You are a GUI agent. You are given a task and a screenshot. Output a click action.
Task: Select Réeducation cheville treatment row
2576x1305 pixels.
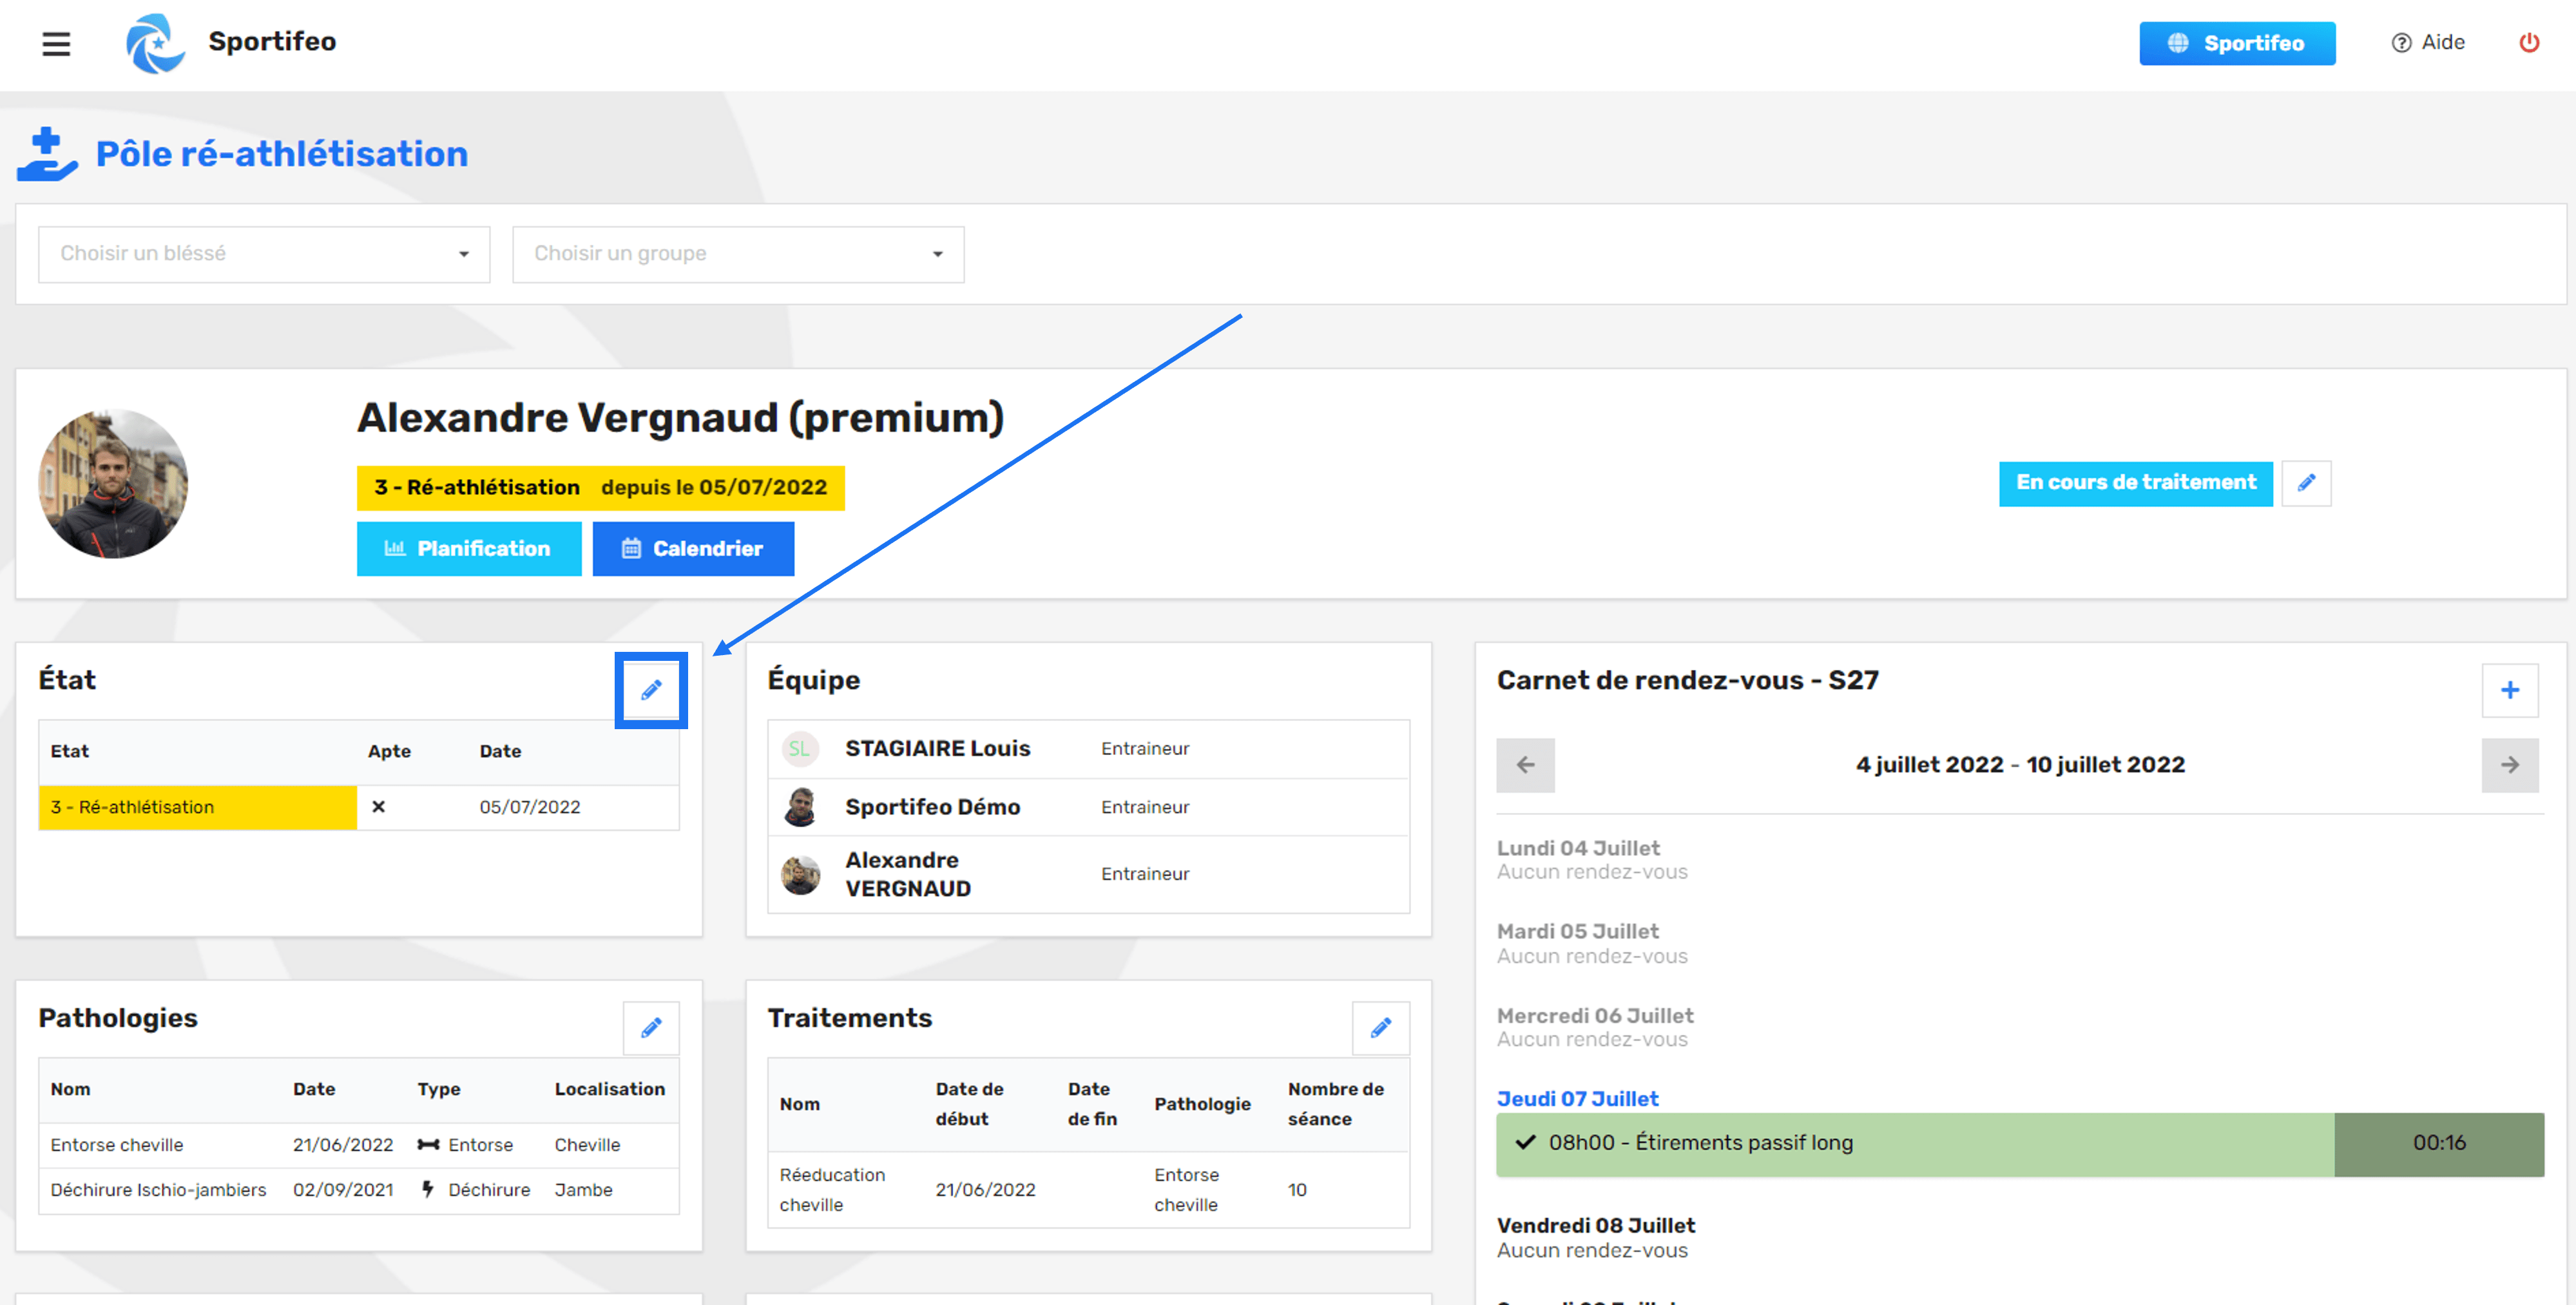[1088, 1190]
